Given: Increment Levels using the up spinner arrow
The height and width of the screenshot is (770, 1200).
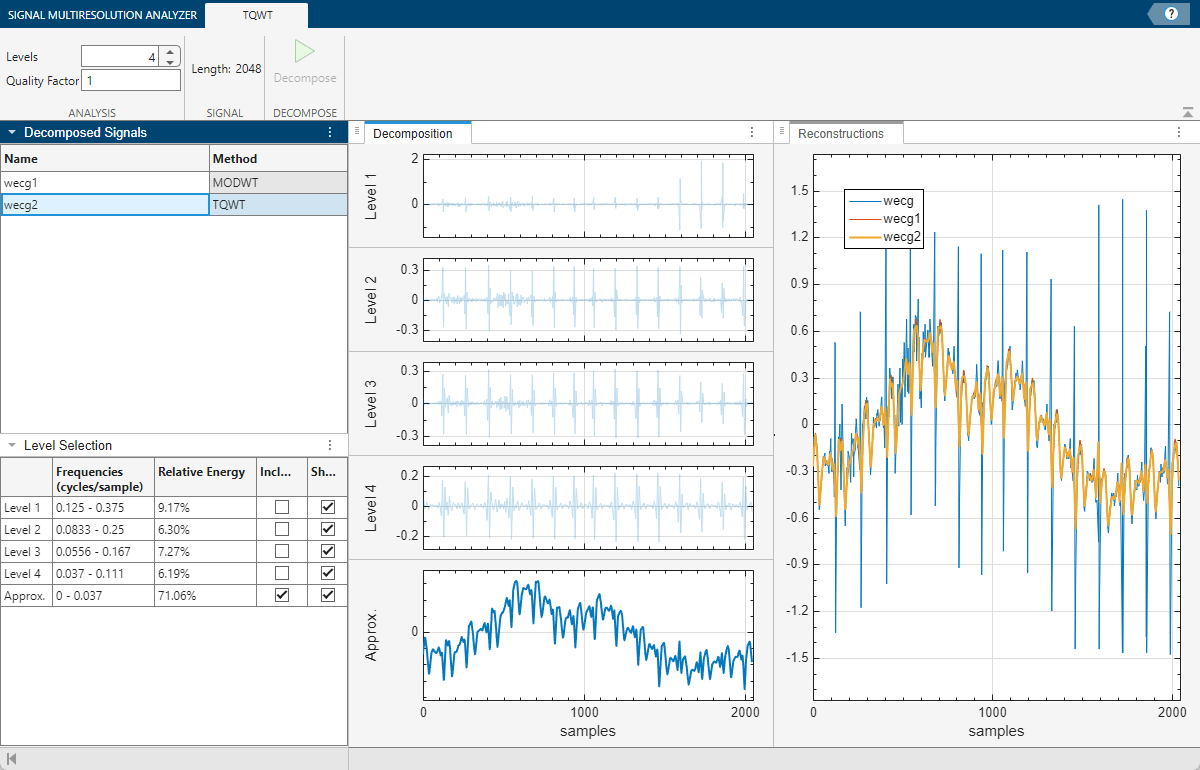Looking at the screenshot, I should click(168, 51).
